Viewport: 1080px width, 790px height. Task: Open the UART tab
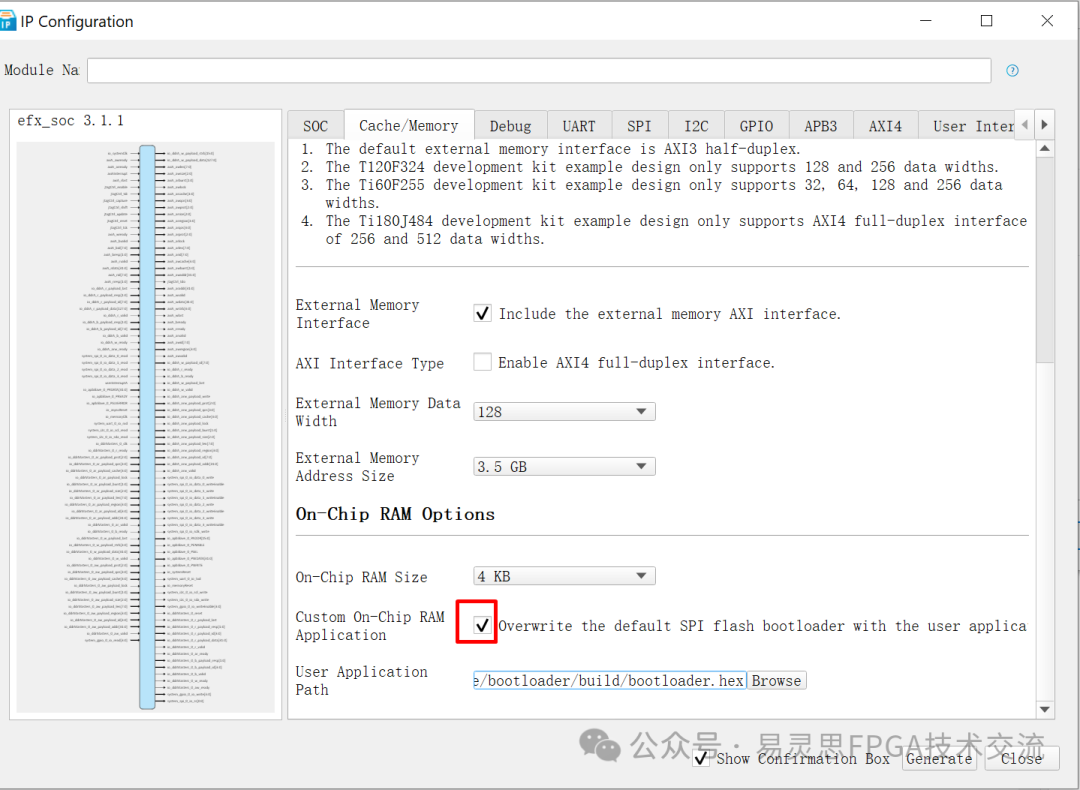[578, 126]
